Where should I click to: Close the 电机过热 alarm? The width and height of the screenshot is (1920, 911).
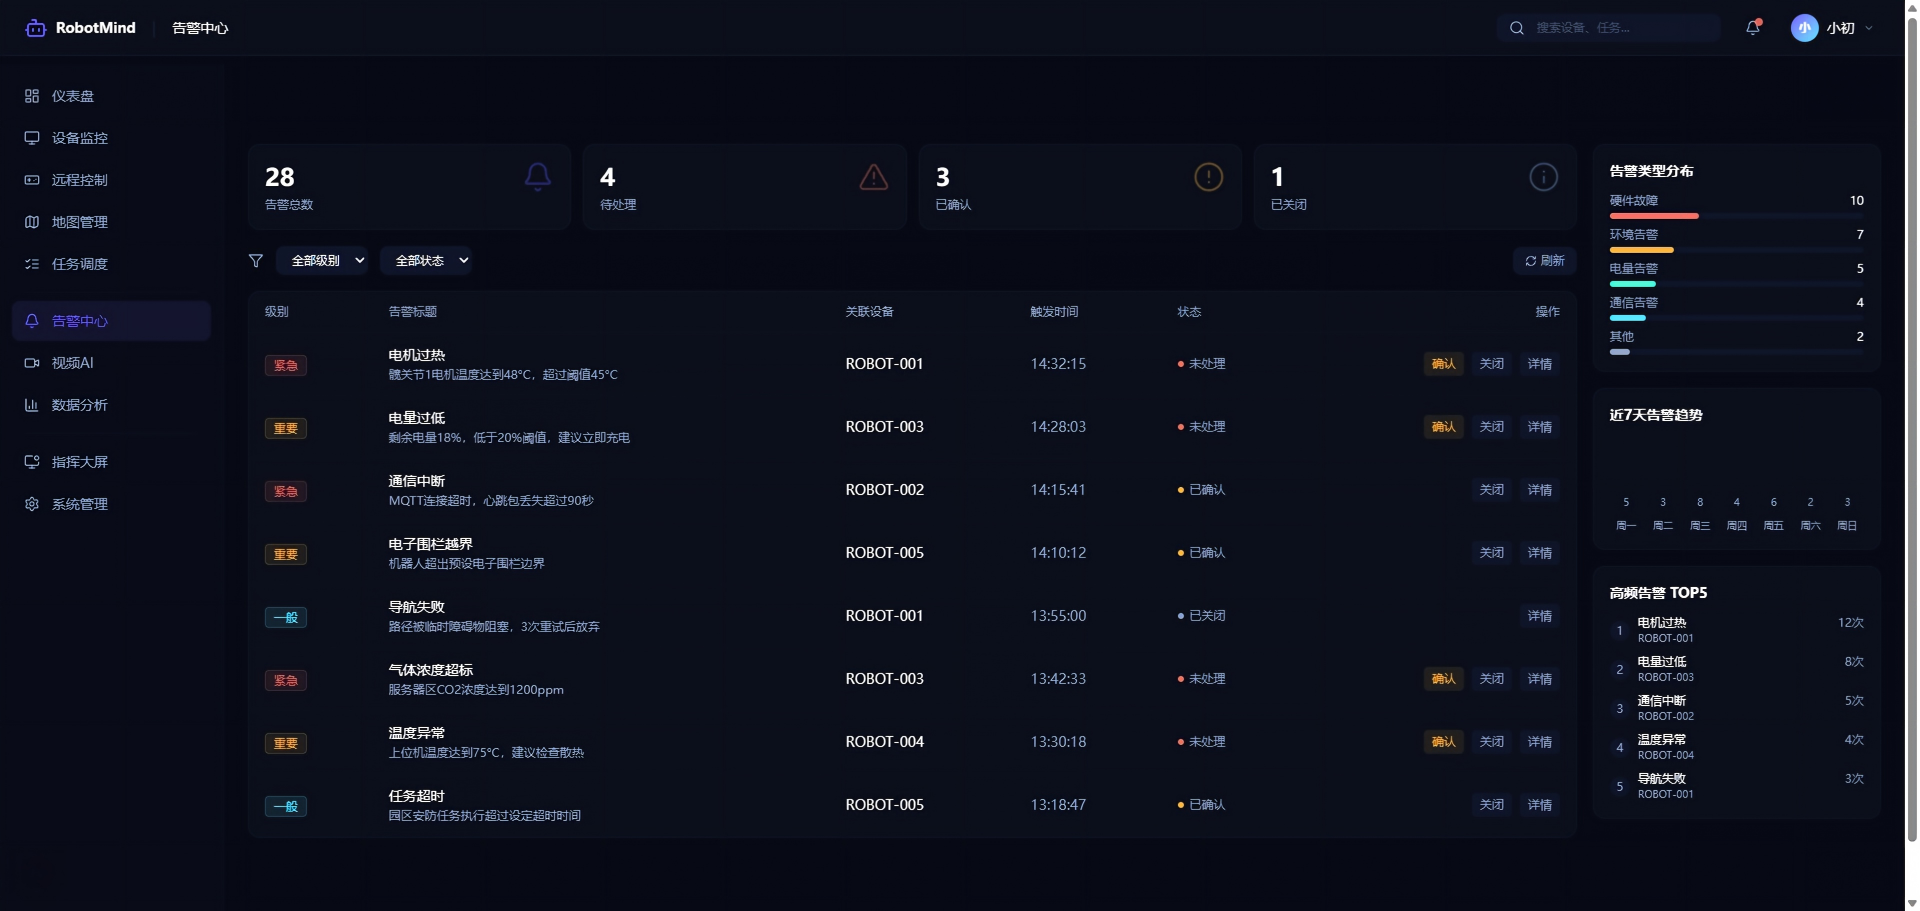point(1492,364)
